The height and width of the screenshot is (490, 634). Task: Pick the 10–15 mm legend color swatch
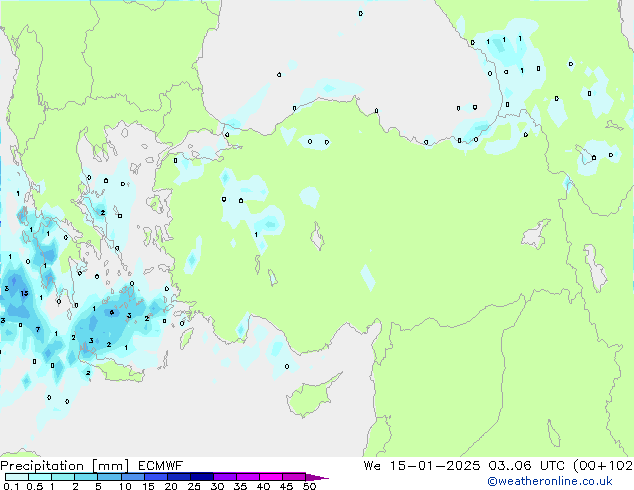click(x=135, y=477)
